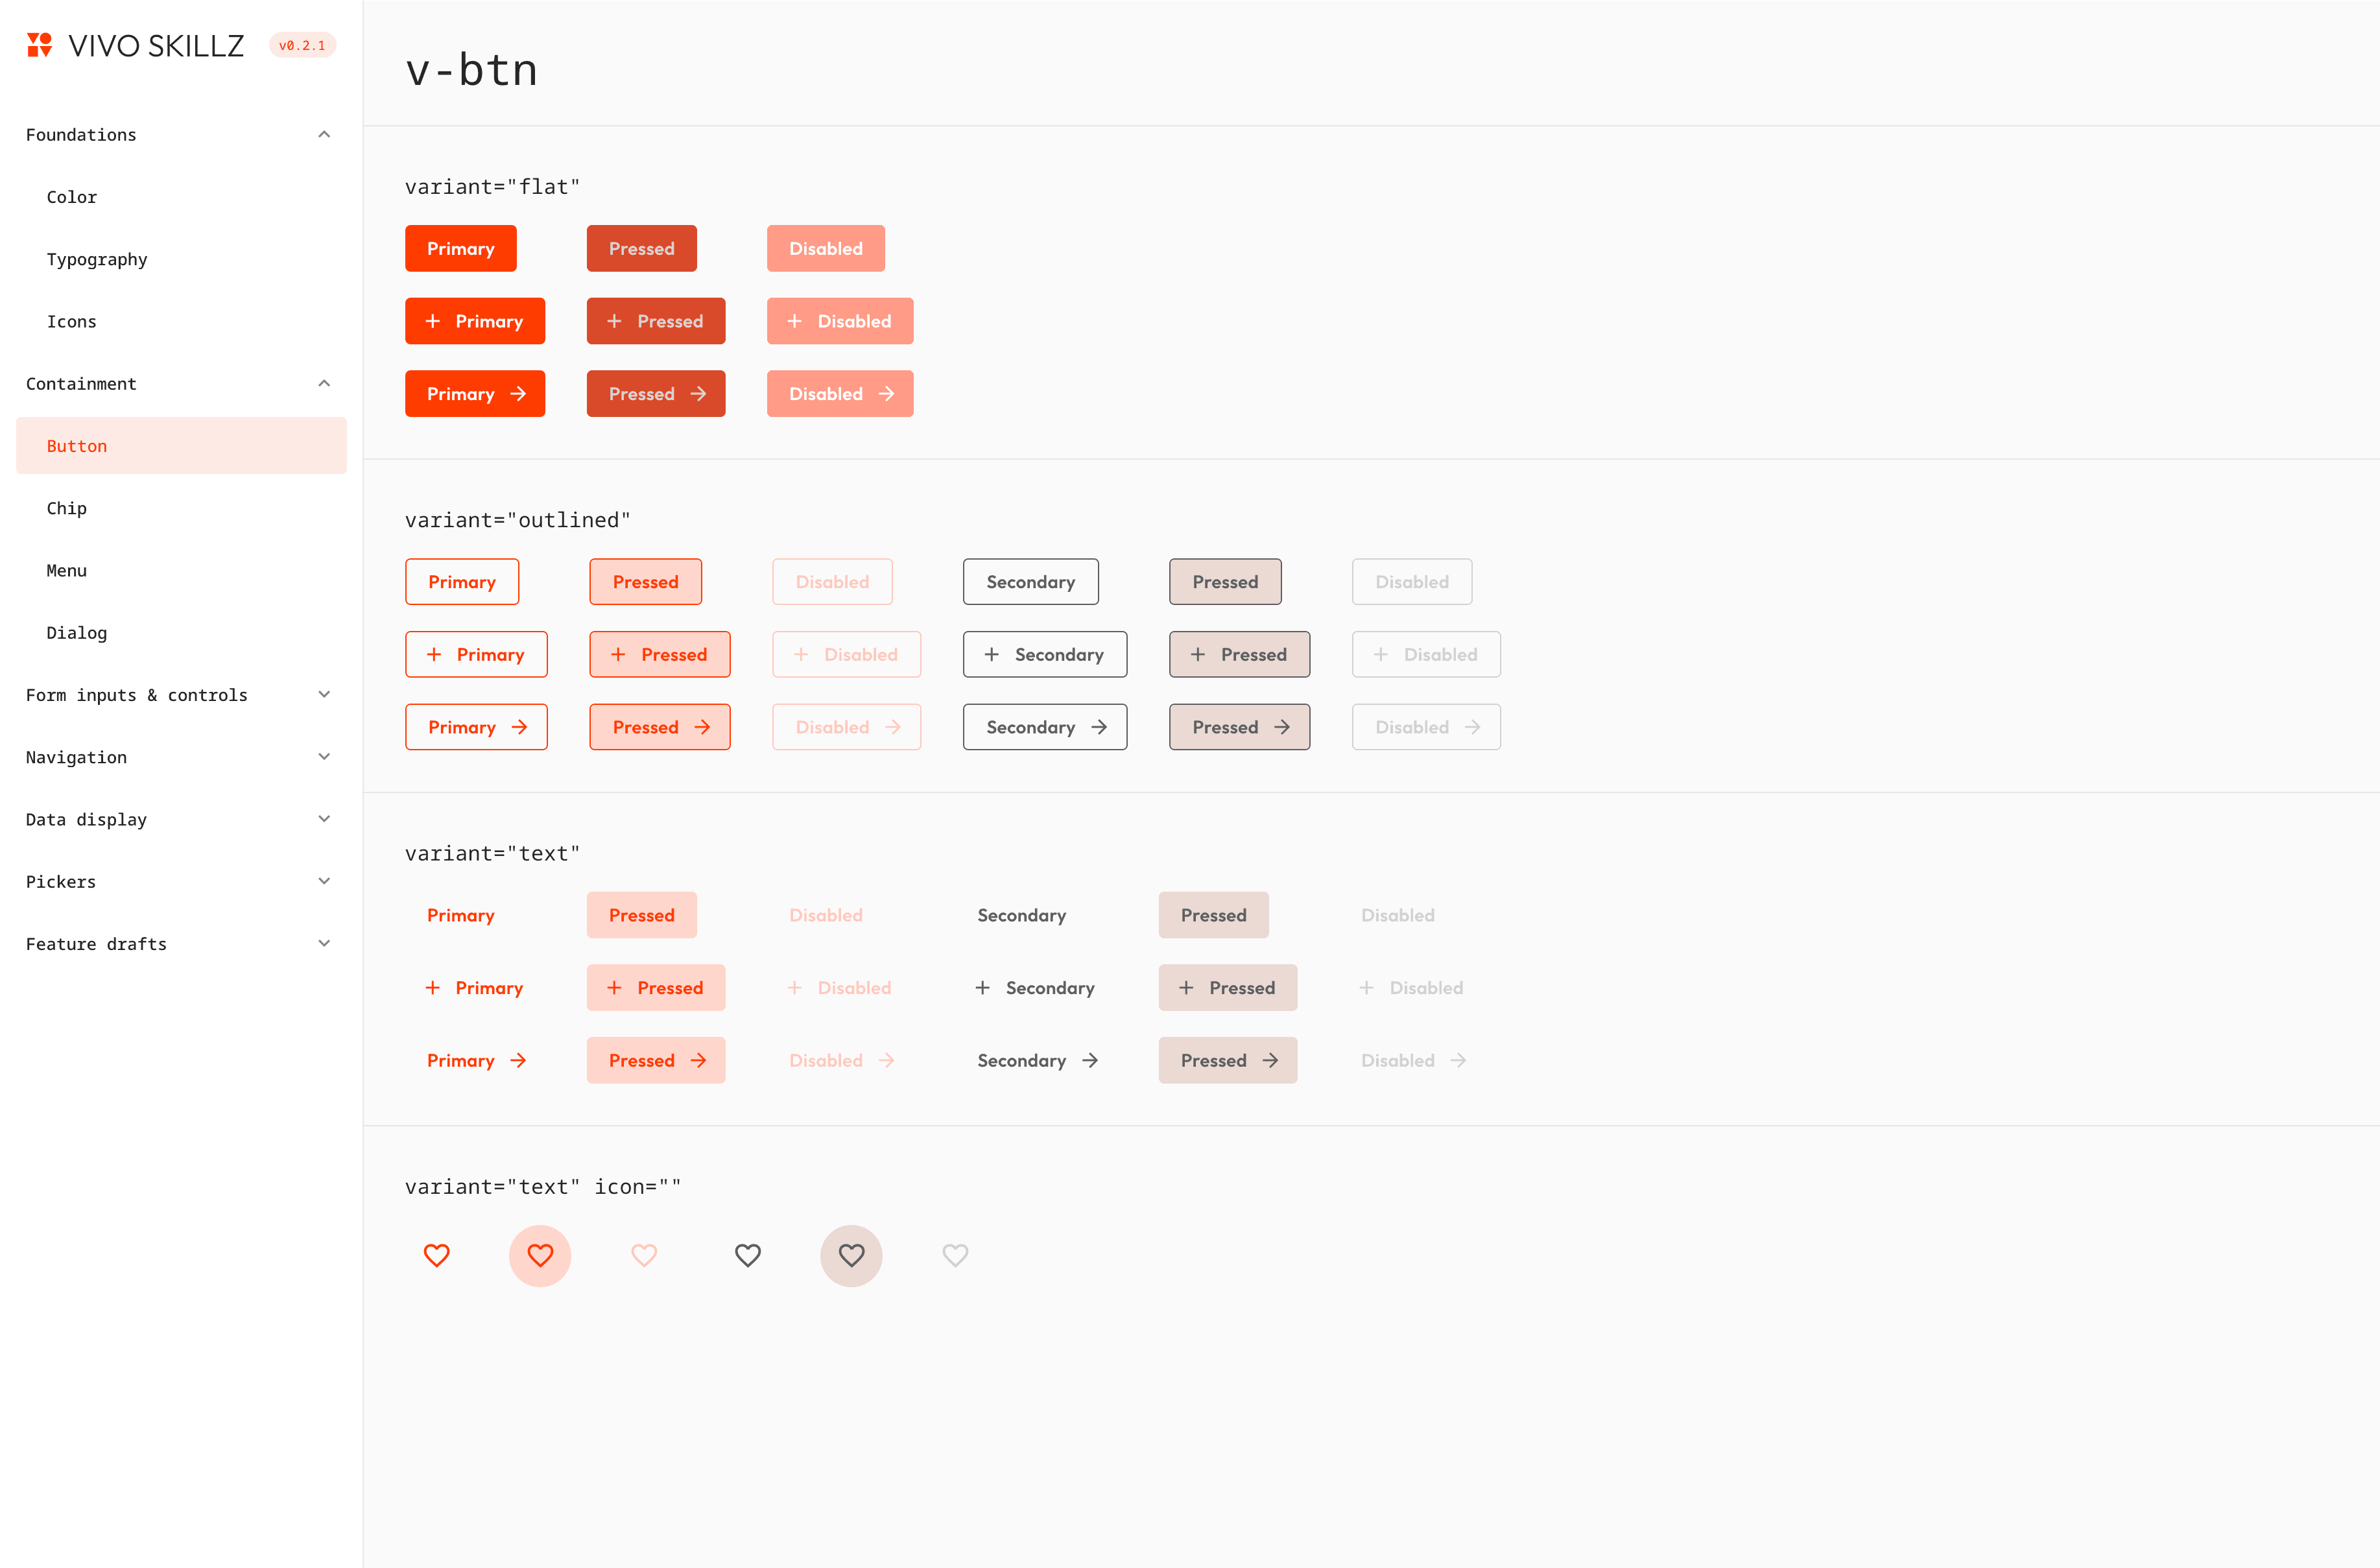Click text-variant Secondary button with plus
This screenshot has width=2380, height=1568.
tap(1036, 988)
